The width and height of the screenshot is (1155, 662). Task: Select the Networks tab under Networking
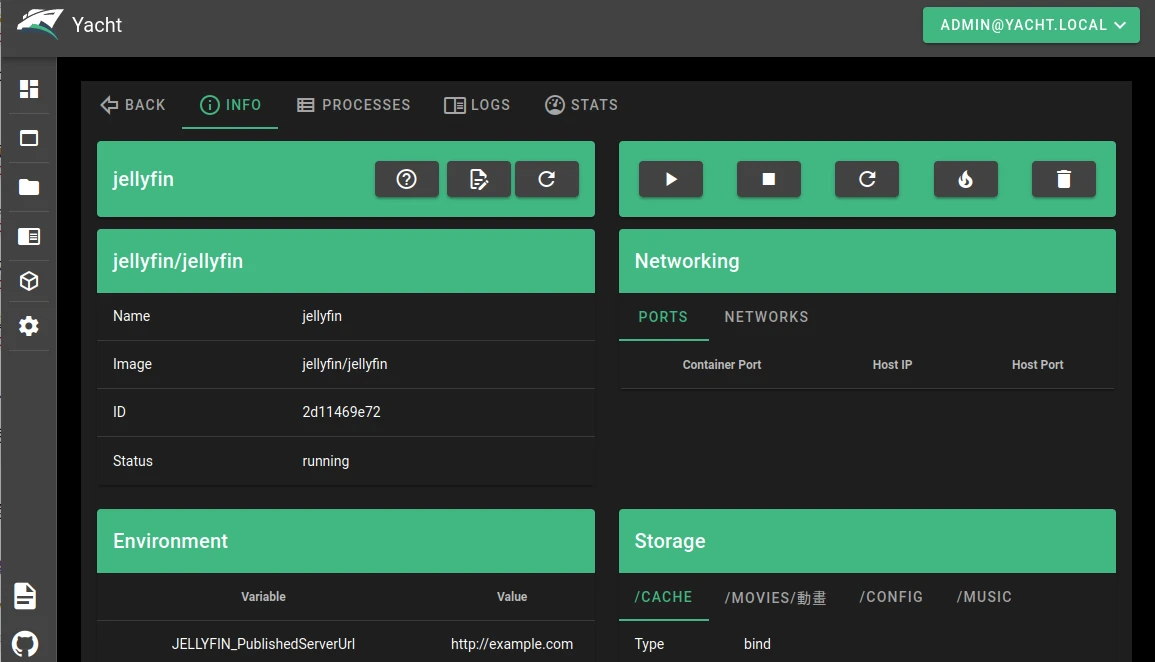(x=766, y=317)
